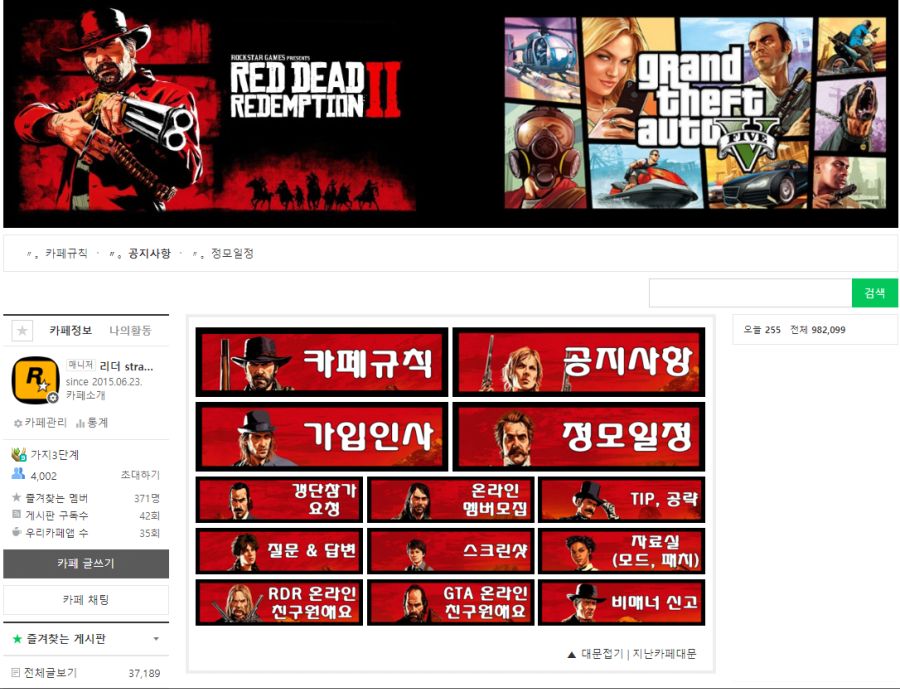Viewport: 900px width, 689px height.
Task: Click the 즐겨찾는 멤버 371명 row
Action: [x=86, y=498]
